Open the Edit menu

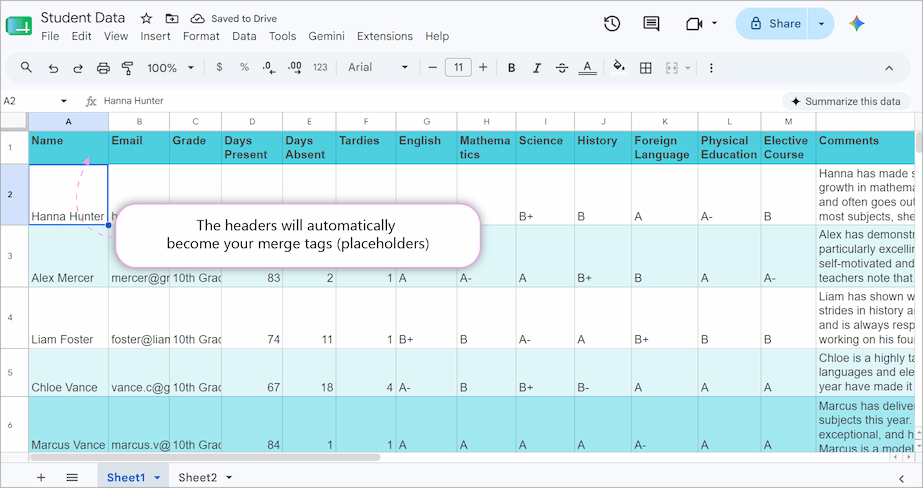point(81,36)
